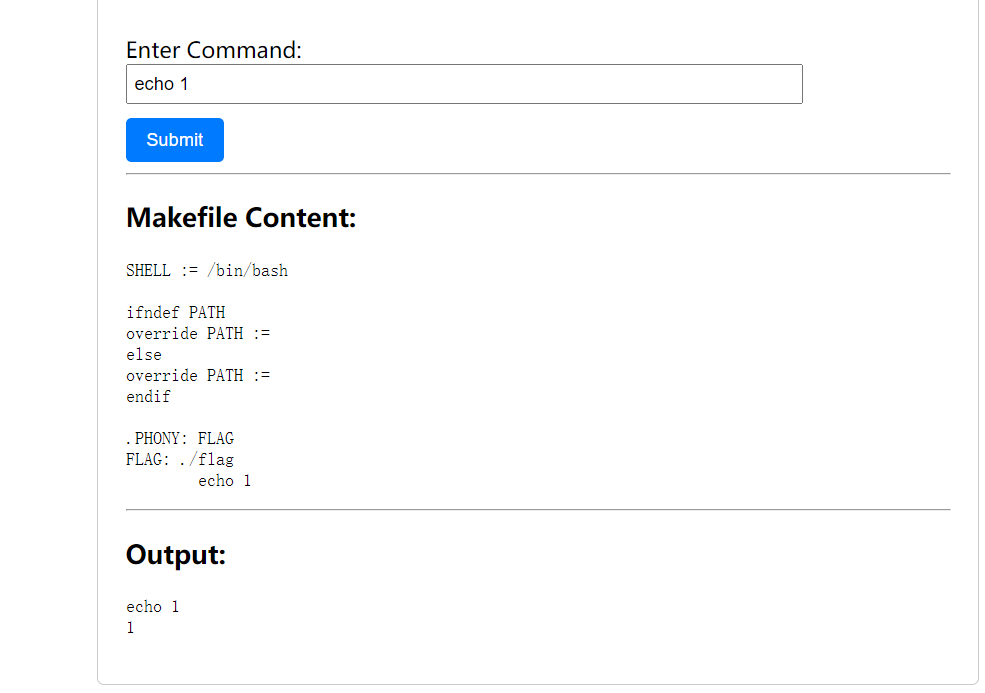Image resolution: width=985 pixels, height=693 pixels.
Task: Click the "else" line in Makefile
Action: click(144, 355)
